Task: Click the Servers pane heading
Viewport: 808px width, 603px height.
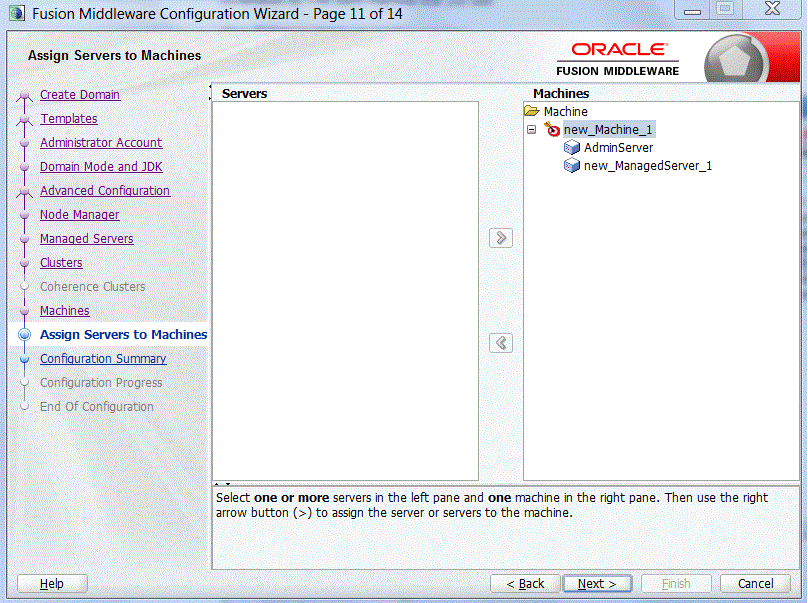Action: click(245, 94)
